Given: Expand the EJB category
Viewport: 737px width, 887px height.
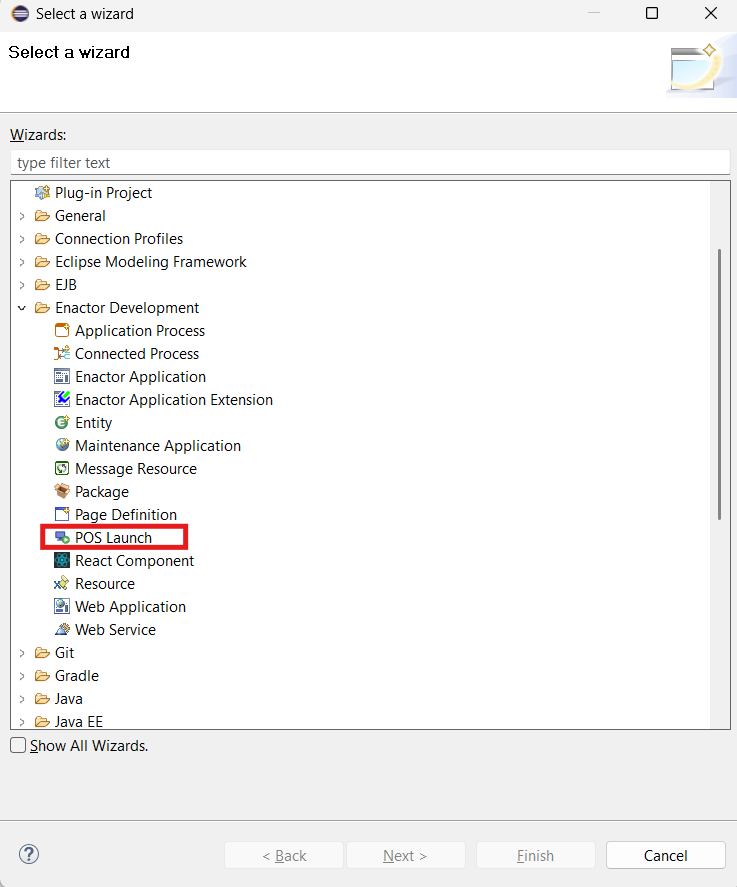Looking at the screenshot, I should tap(22, 285).
